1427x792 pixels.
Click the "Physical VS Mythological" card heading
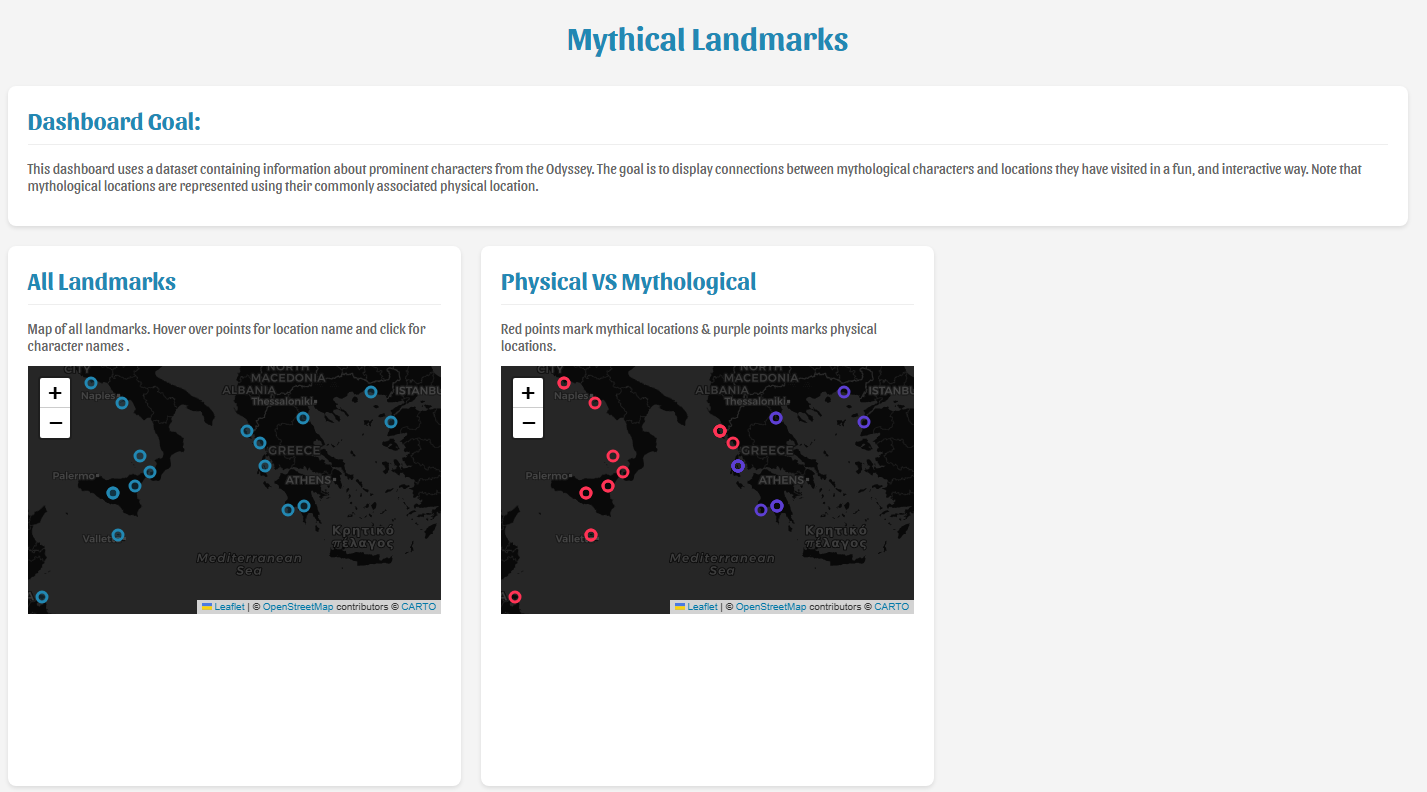click(629, 282)
